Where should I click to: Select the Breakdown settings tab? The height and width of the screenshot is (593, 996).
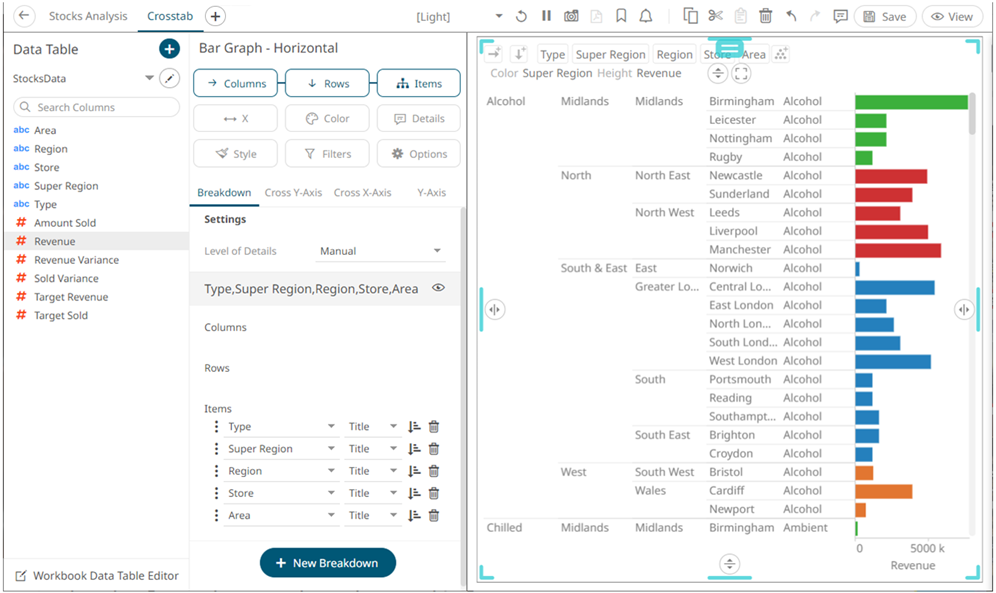click(x=224, y=192)
